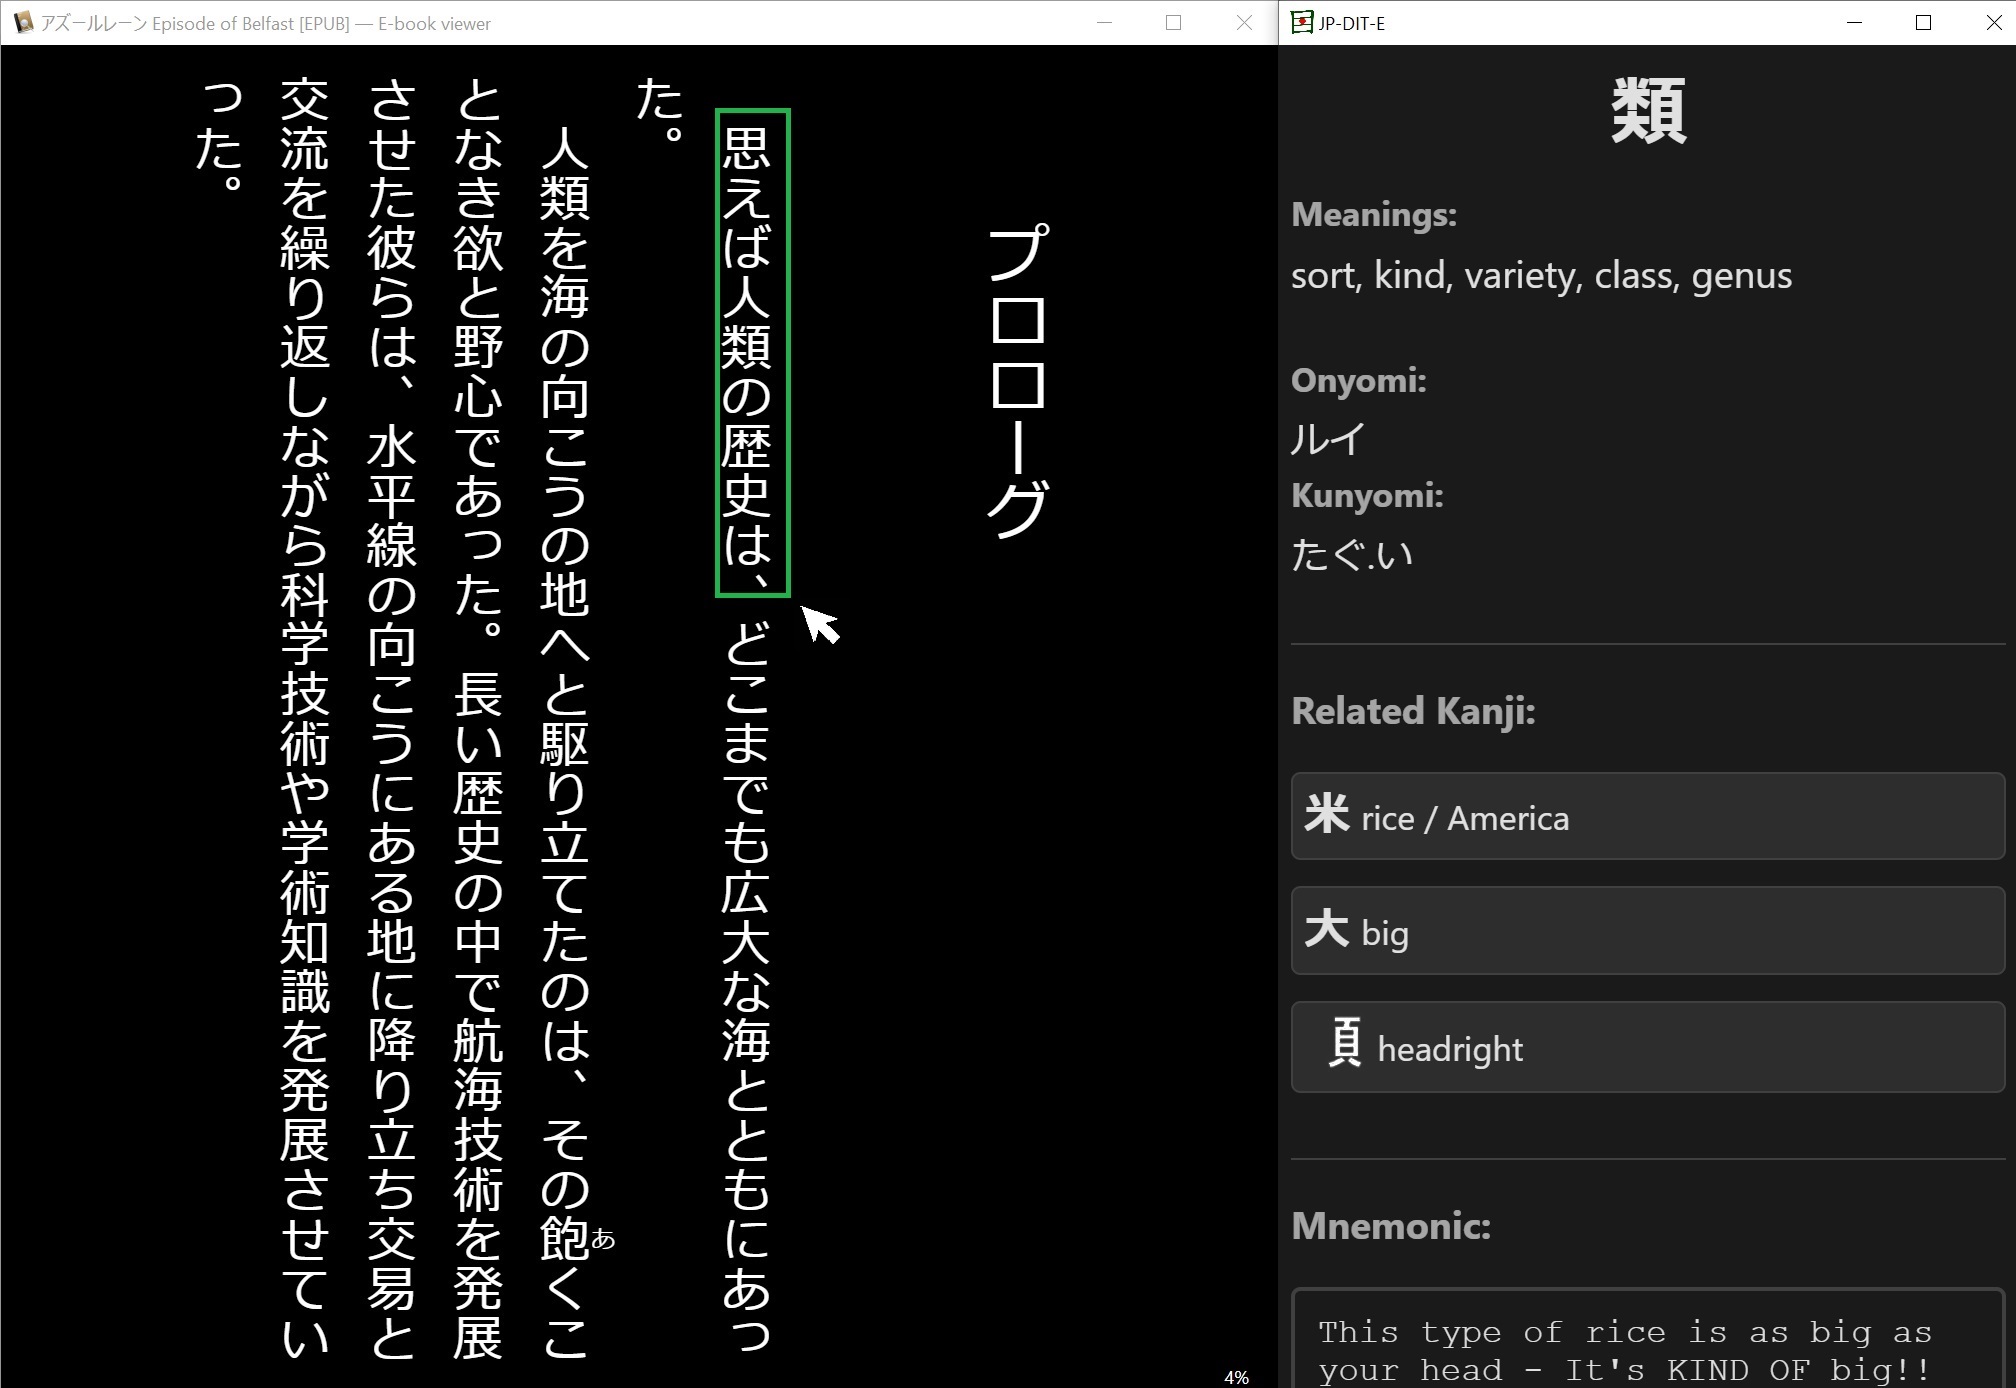Click the kunyomi reading たぐ.い
2016x1388 pixels.
click(x=1351, y=554)
